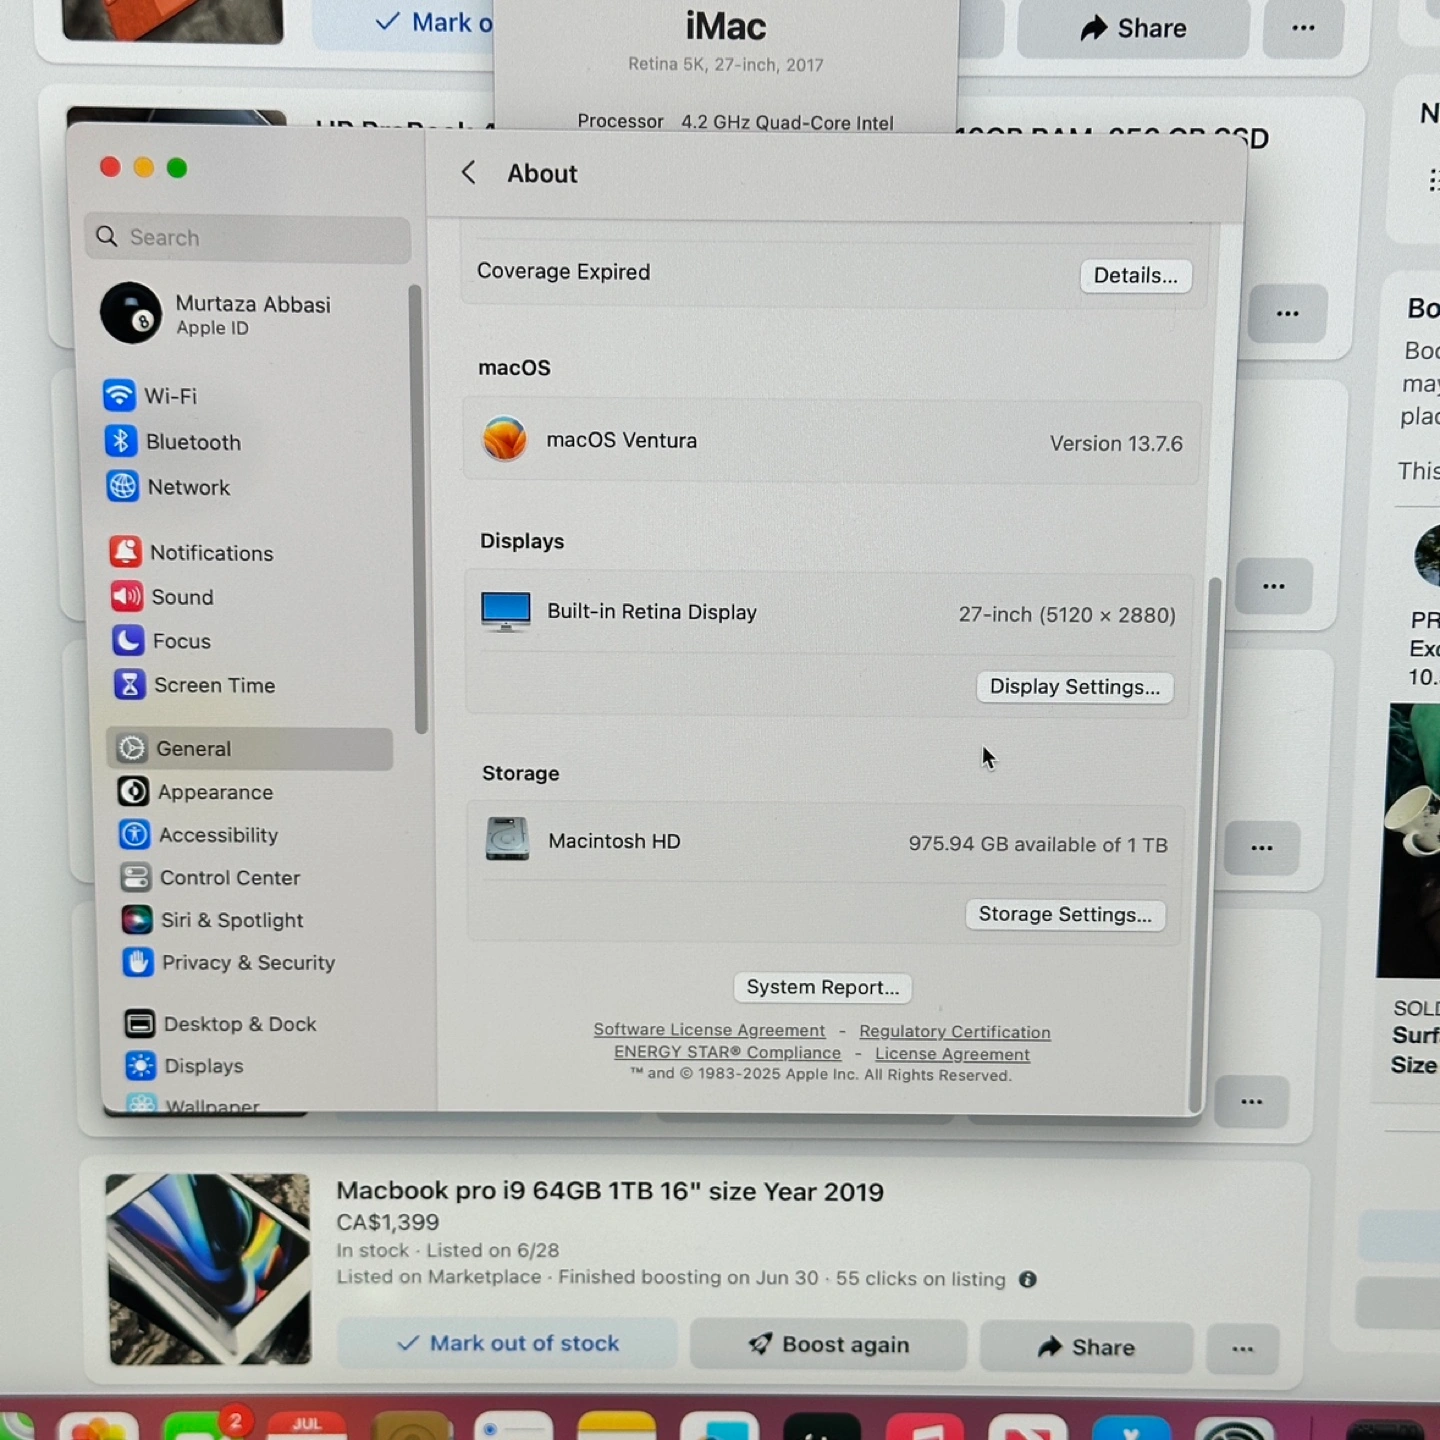Open the Details... button for expired coverage

pos(1136,275)
